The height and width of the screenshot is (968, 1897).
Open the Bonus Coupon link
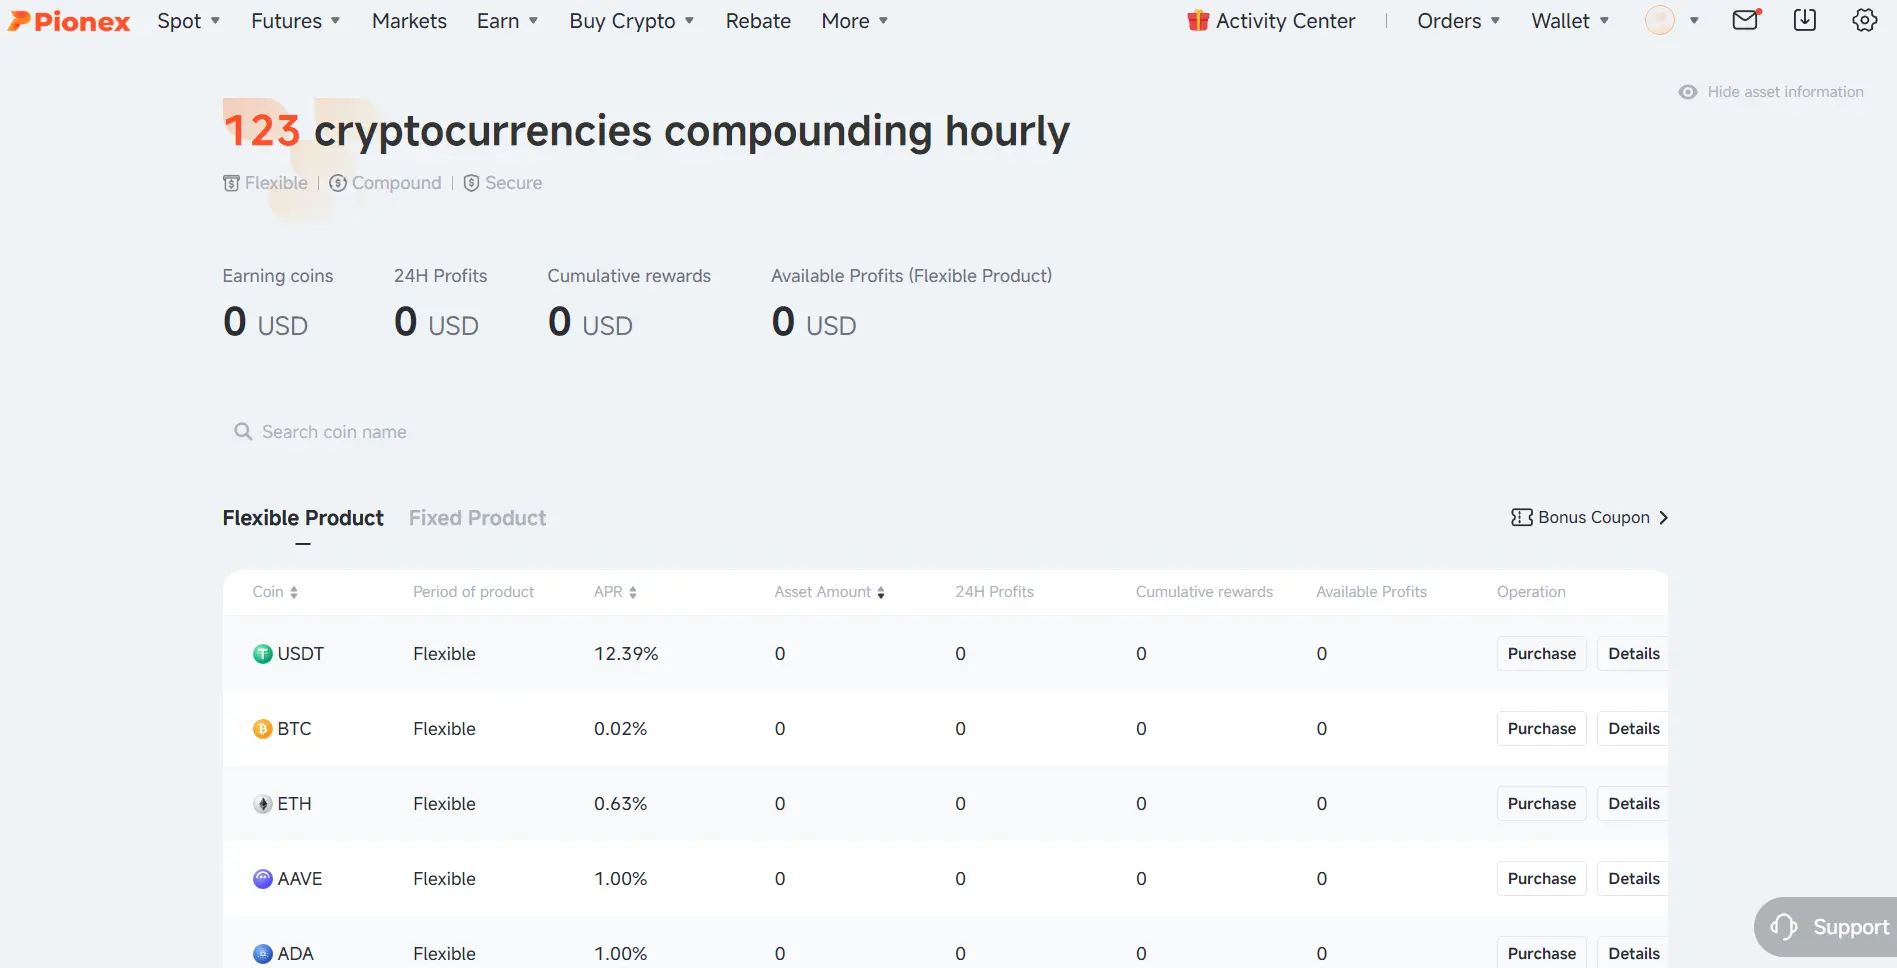coord(1590,517)
